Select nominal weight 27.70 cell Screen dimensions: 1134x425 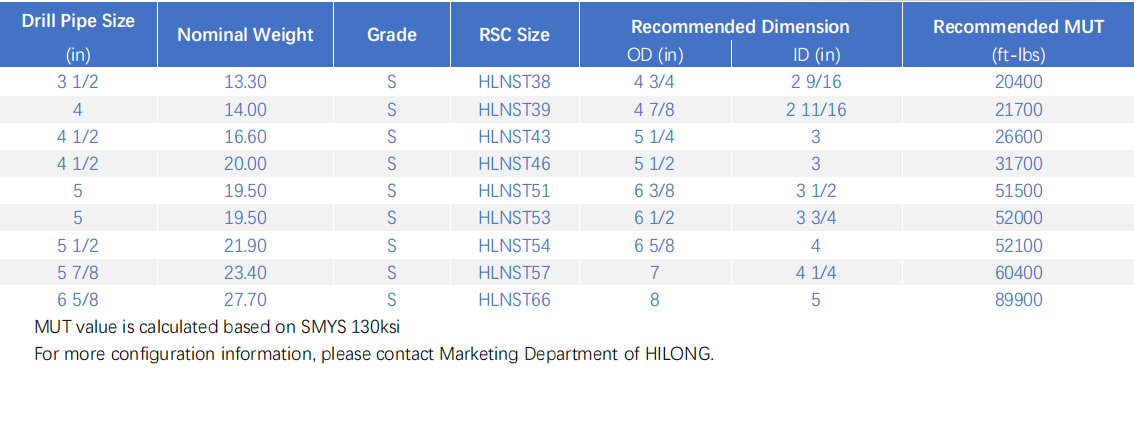(245, 299)
